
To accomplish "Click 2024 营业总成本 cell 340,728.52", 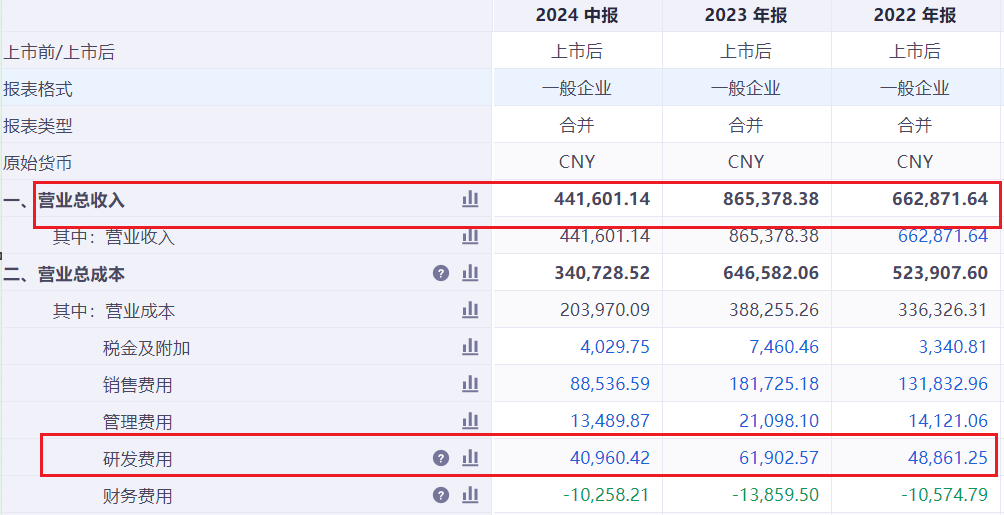I will click(602, 274).
